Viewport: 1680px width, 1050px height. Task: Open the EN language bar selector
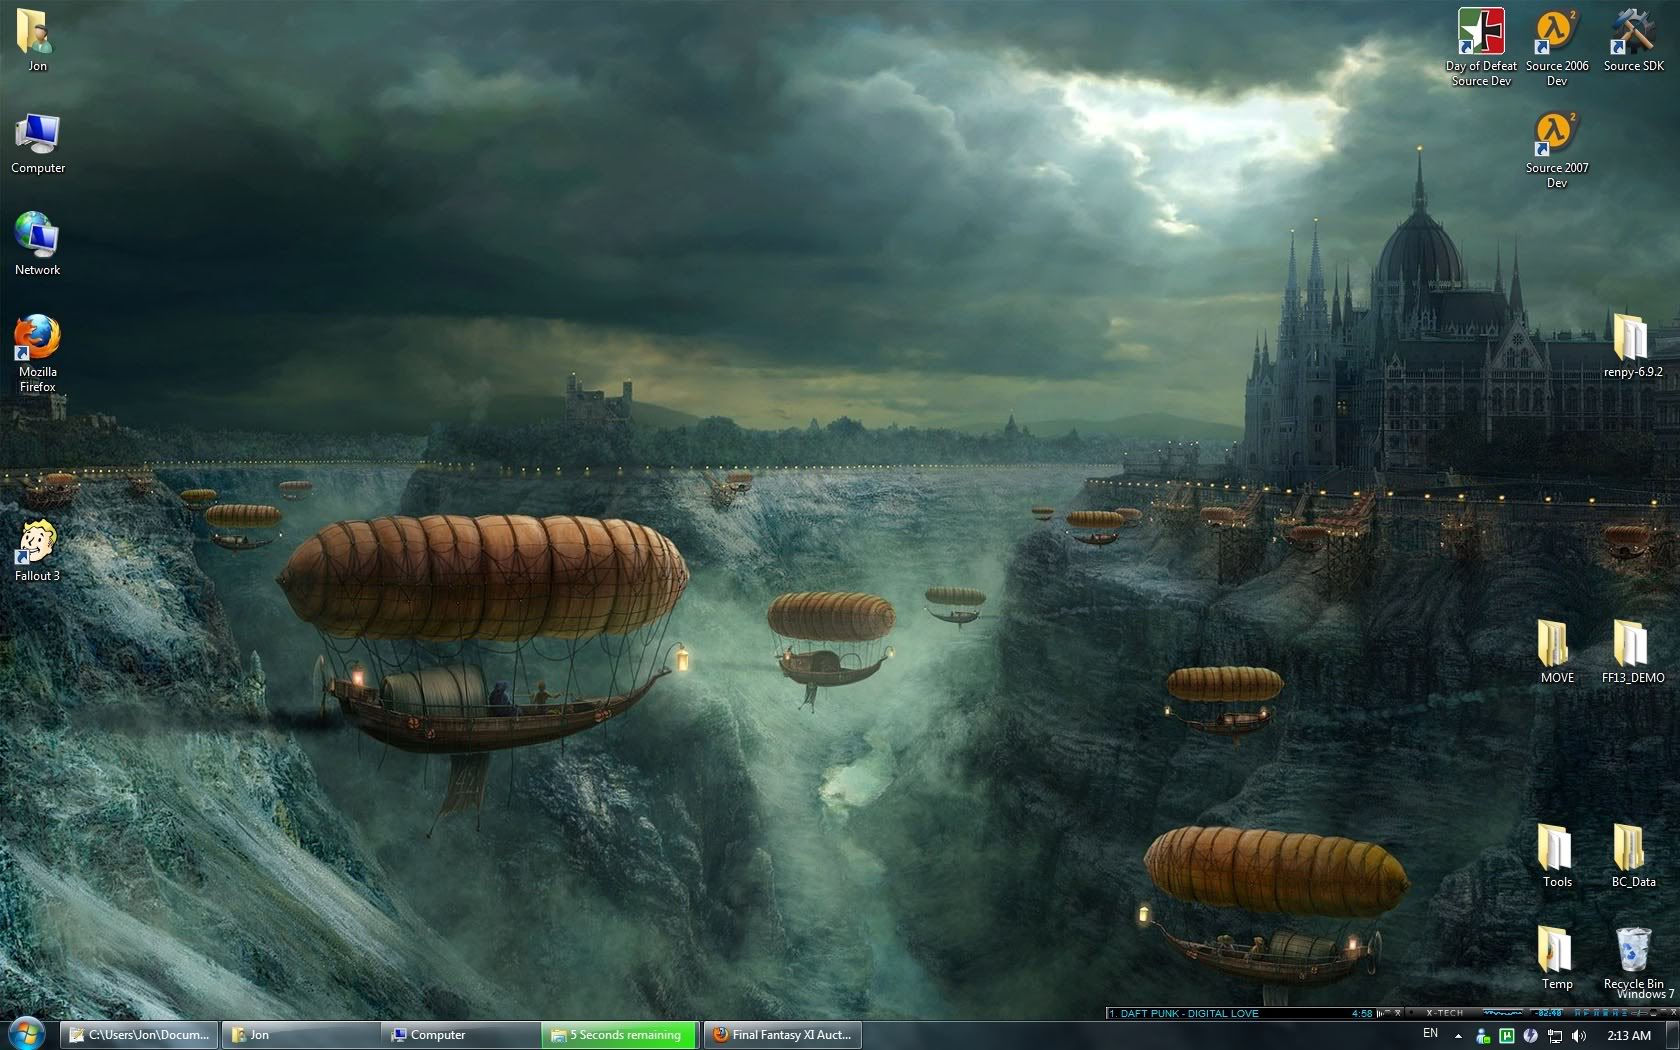1430,1034
